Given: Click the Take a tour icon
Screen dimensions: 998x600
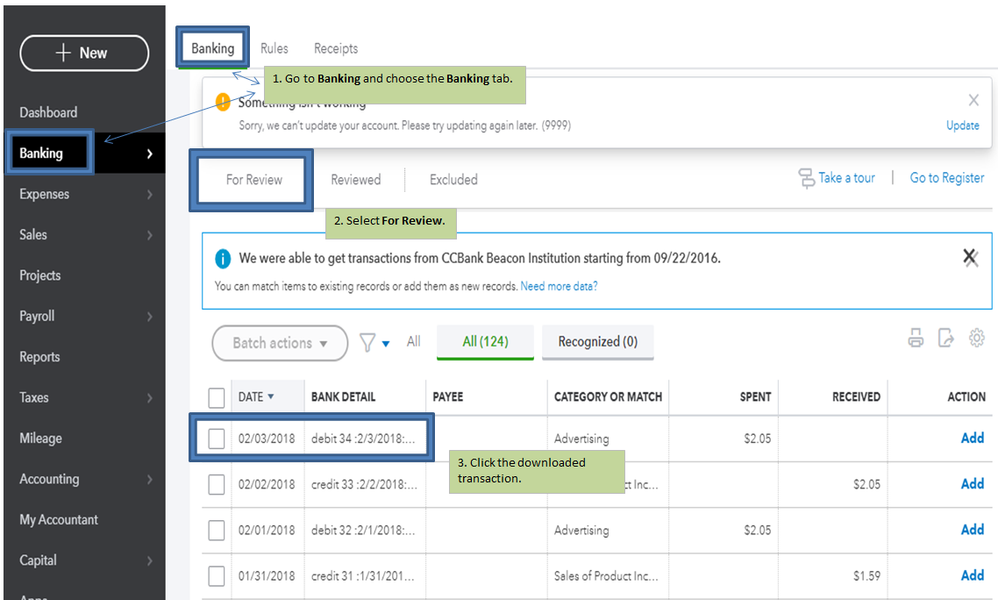Looking at the screenshot, I should (806, 179).
